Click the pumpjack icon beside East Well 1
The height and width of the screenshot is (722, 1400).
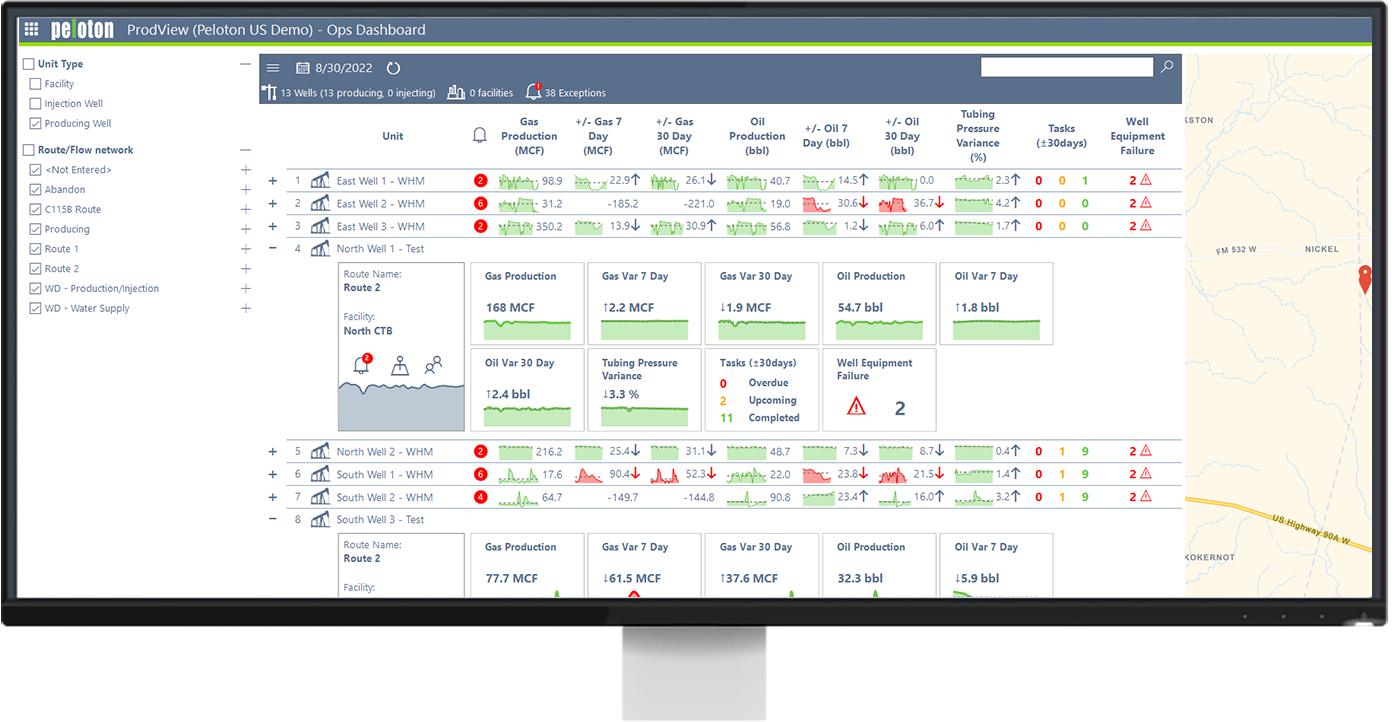[x=320, y=180]
